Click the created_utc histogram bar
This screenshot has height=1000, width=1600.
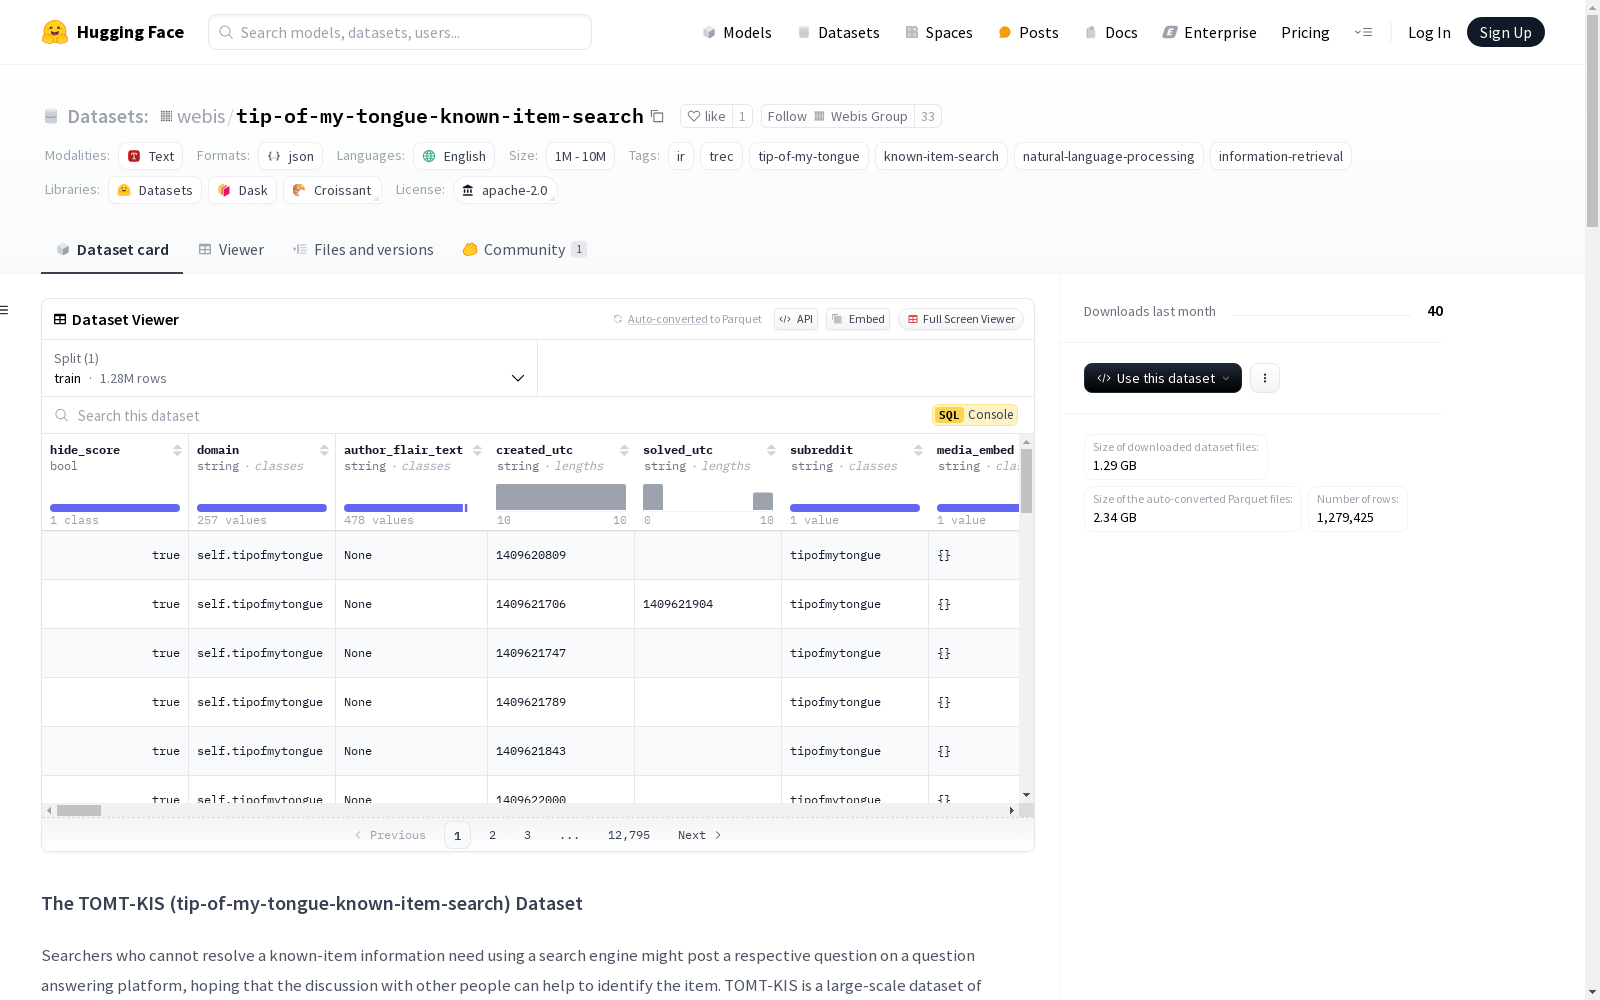click(x=561, y=497)
